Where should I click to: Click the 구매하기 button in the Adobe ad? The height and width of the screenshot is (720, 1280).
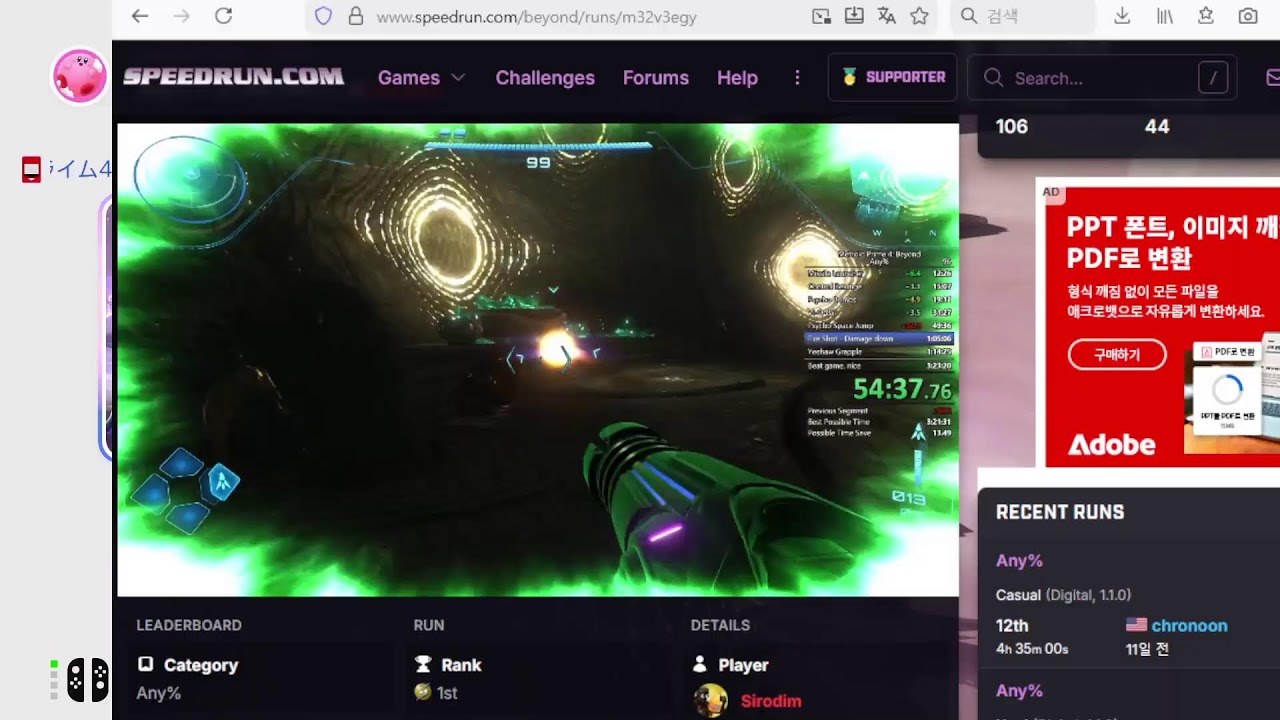[x=1117, y=355]
